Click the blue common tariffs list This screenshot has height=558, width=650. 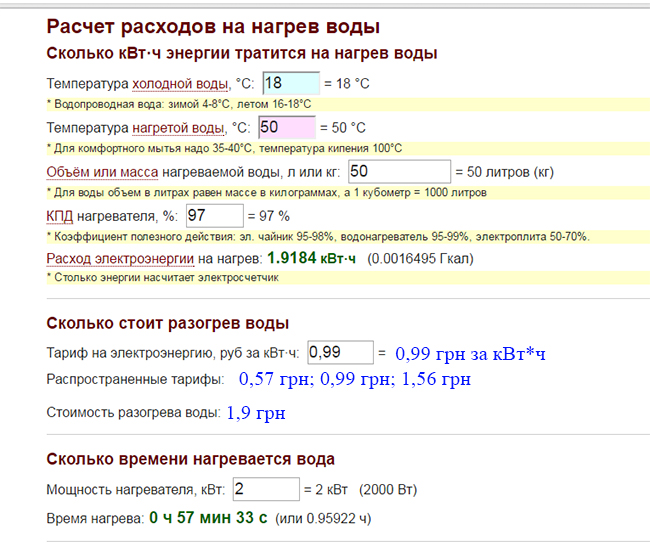(354, 380)
